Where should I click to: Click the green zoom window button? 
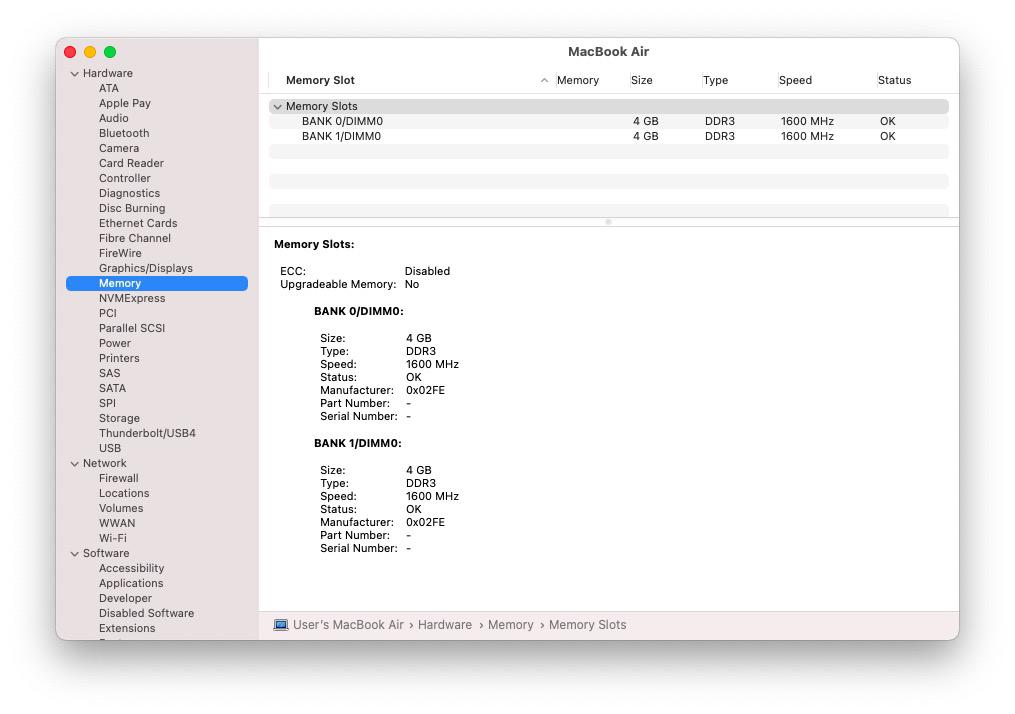pyautogui.click(x=110, y=52)
